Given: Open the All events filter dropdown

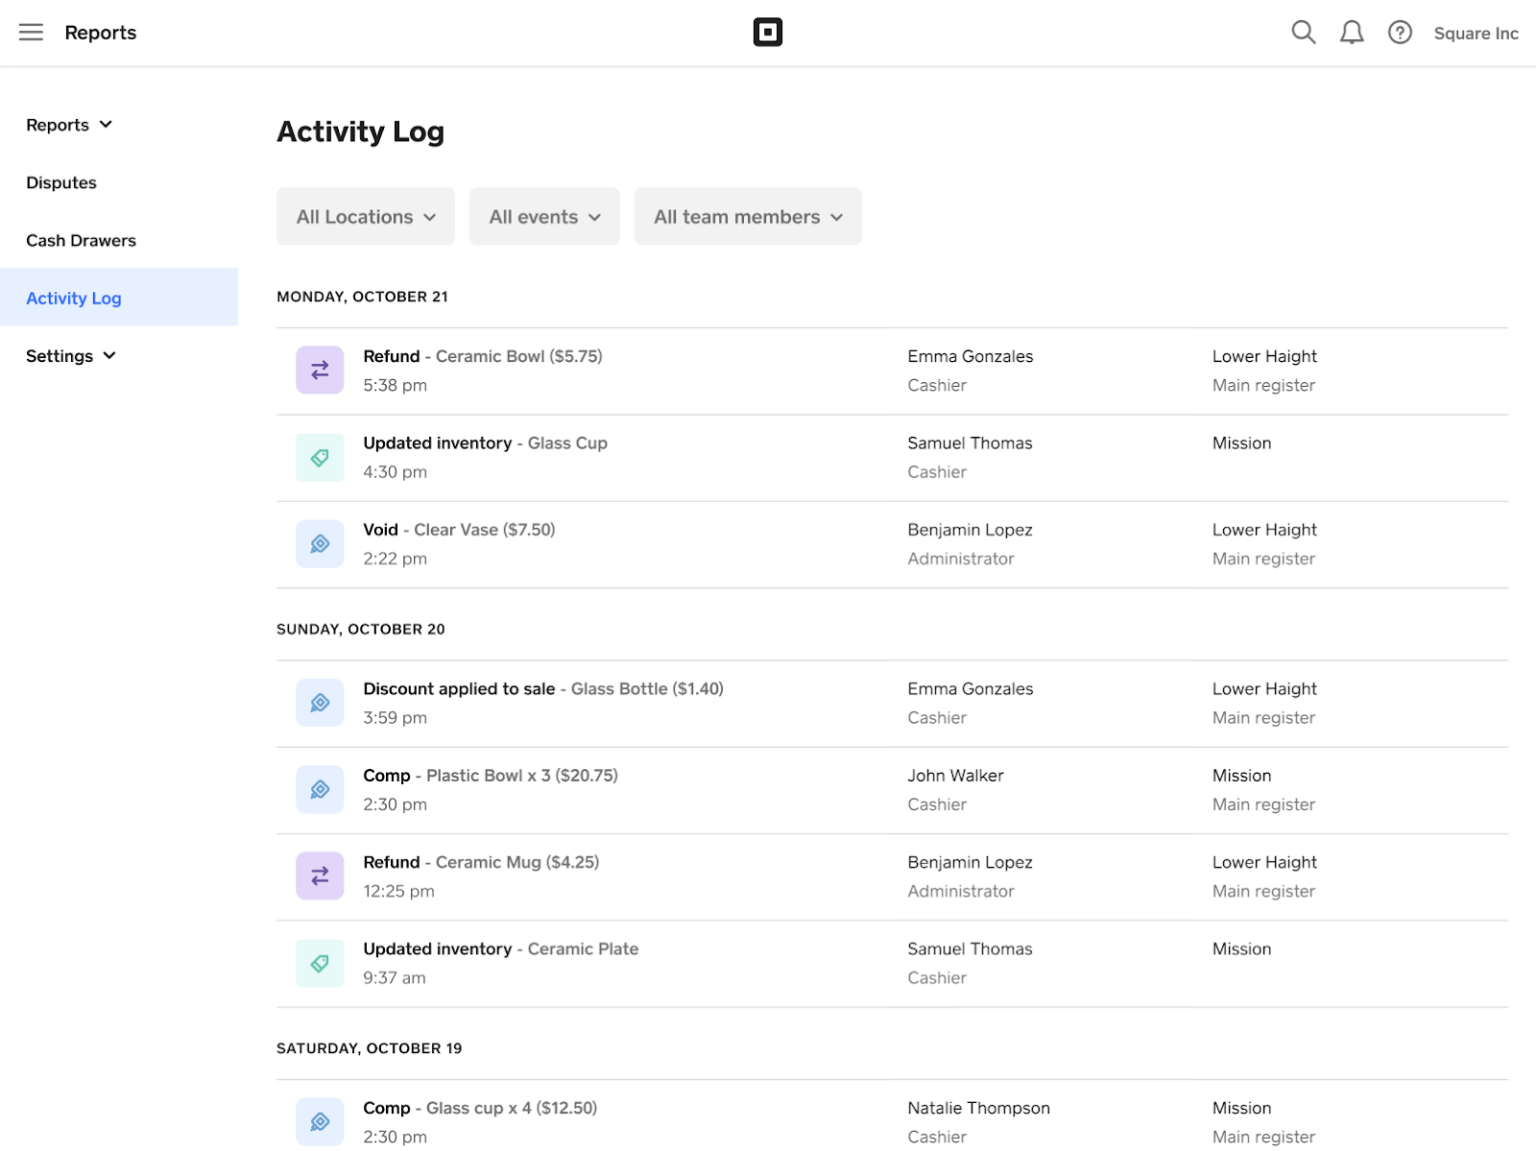Looking at the screenshot, I should point(544,216).
